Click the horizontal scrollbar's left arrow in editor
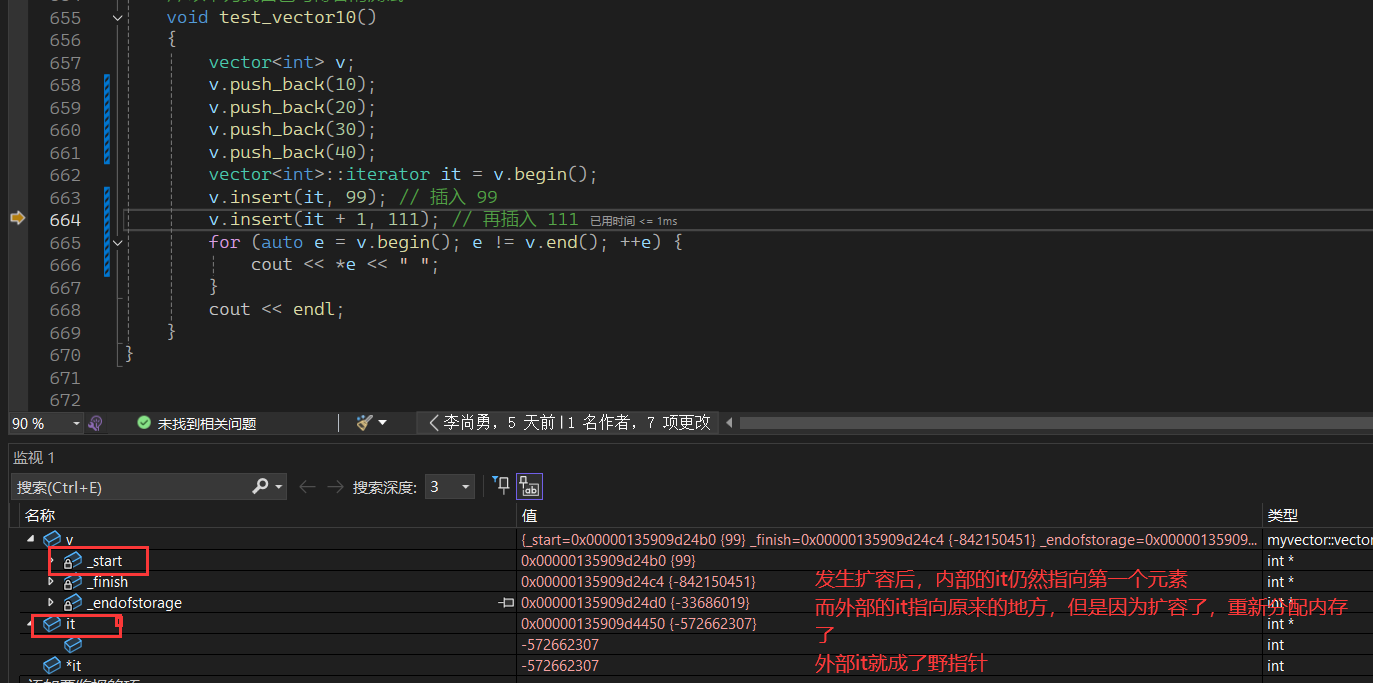Screen dimensions: 1373x683 pos(730,423)
